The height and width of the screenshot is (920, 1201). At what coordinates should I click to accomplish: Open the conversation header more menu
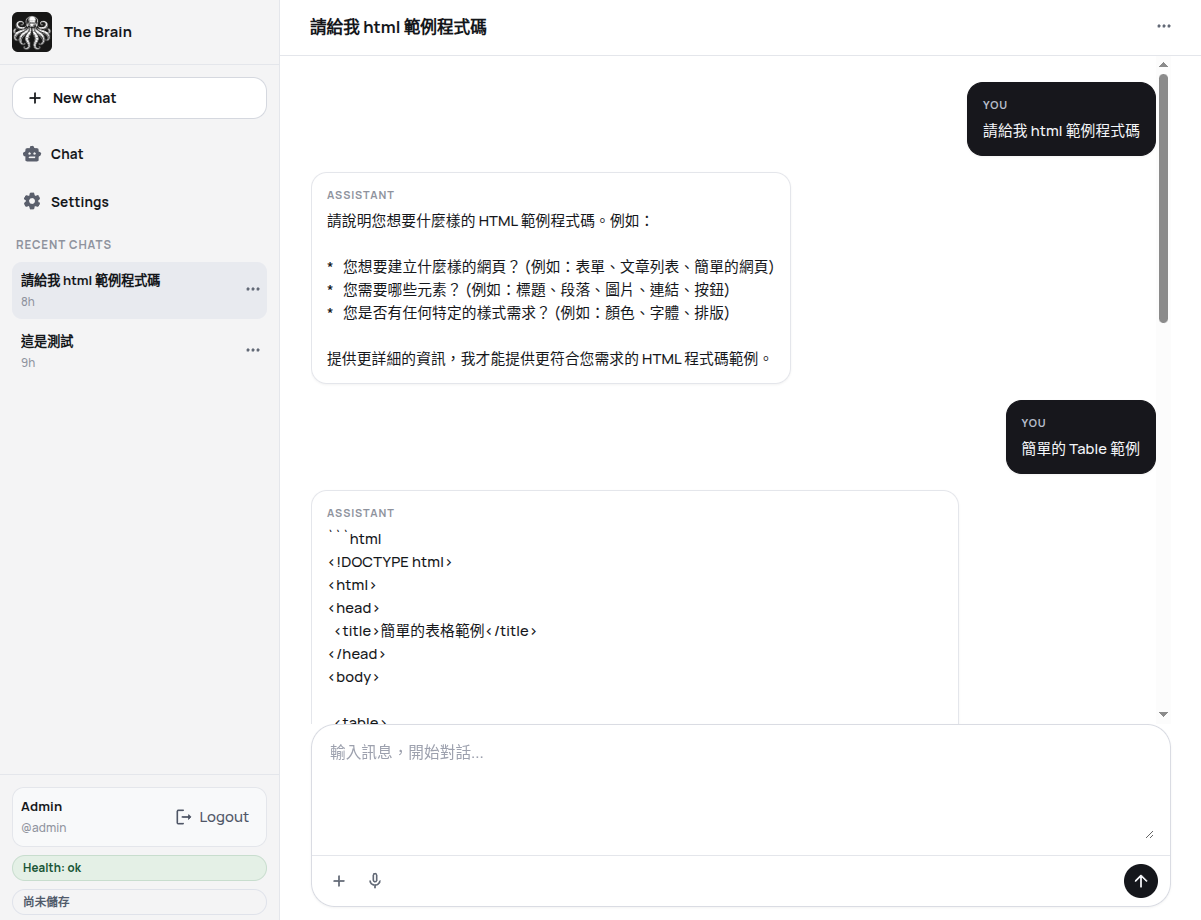click(1164, 26)
